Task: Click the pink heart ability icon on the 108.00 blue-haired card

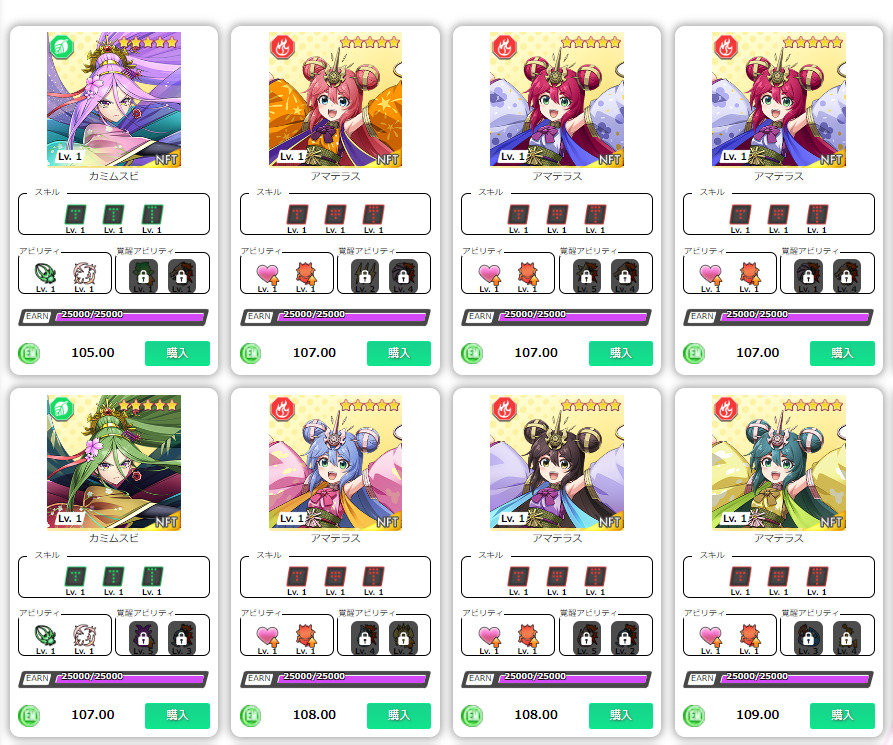Action: [267, 636]
